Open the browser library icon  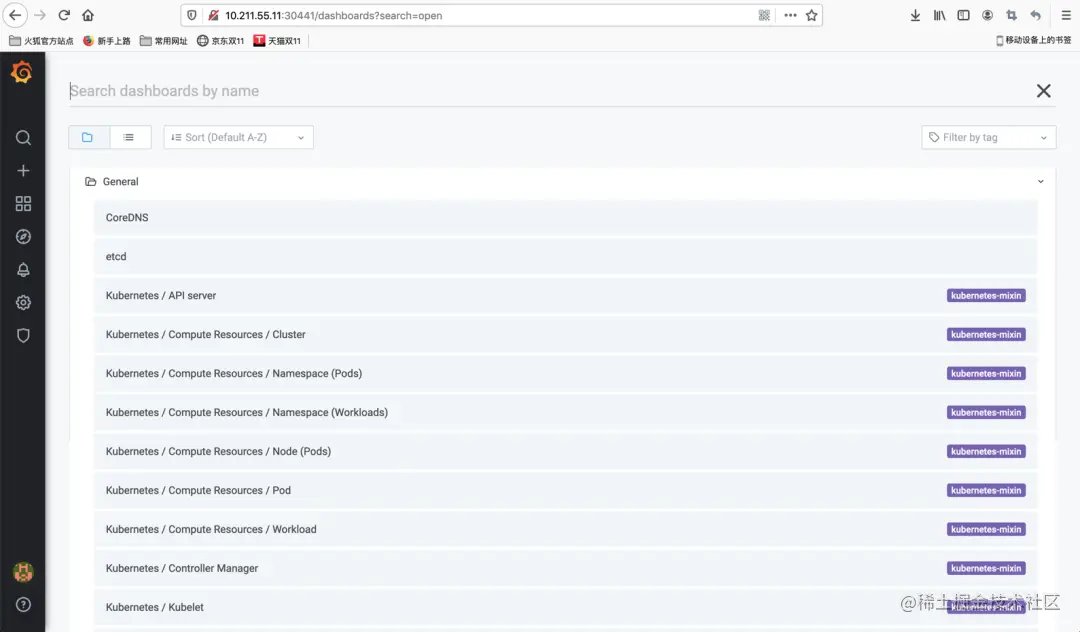click(939, 15)
